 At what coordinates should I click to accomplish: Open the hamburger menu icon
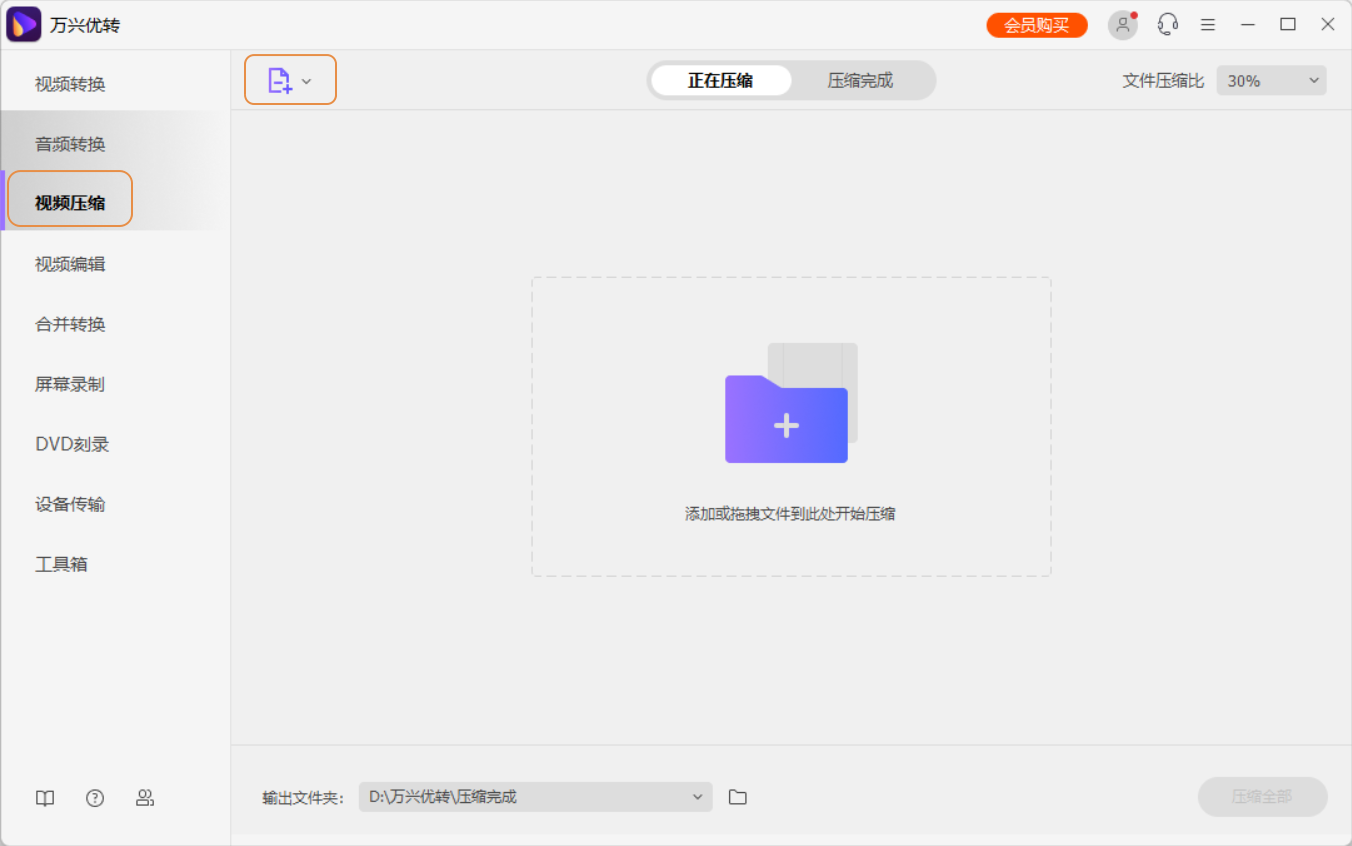pyautogui.click(x=1207, y=24)
